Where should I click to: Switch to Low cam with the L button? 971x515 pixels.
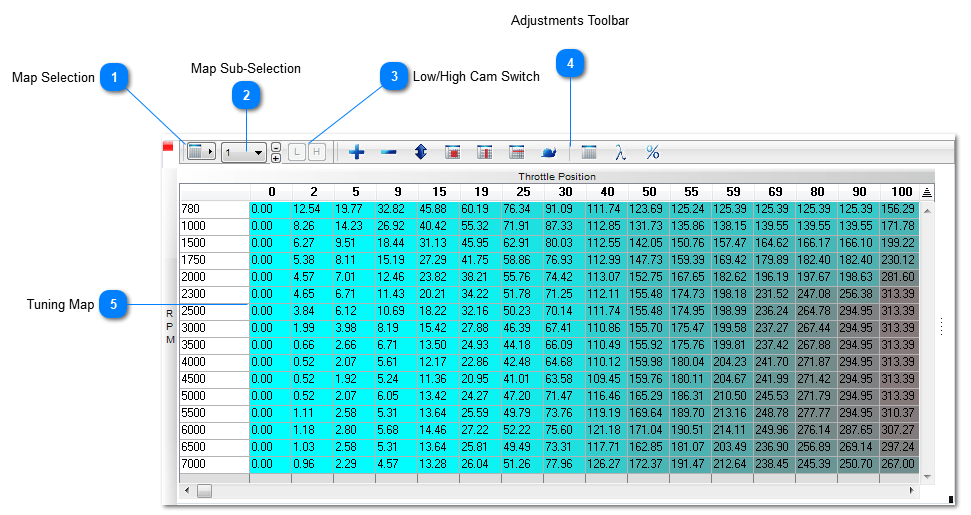click(297, 152)
